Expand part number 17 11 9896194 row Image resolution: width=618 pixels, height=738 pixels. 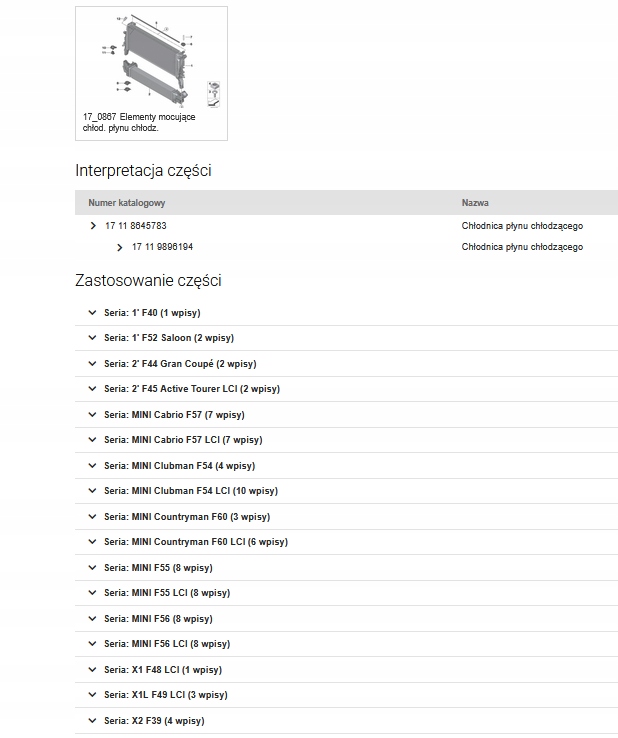coord(120,247)
